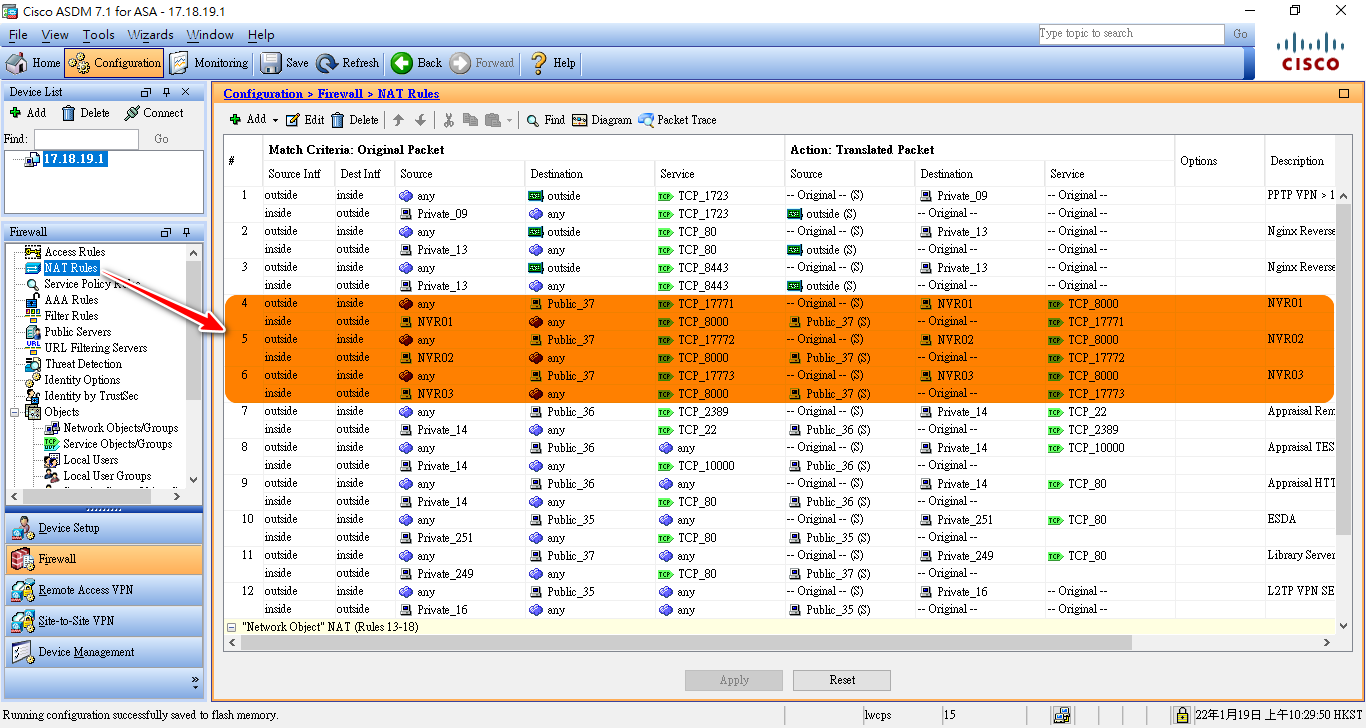This screenshot has width=1366, height=728.
Task: Open the Site-to-Site VPN section
Action: [75, 621]
